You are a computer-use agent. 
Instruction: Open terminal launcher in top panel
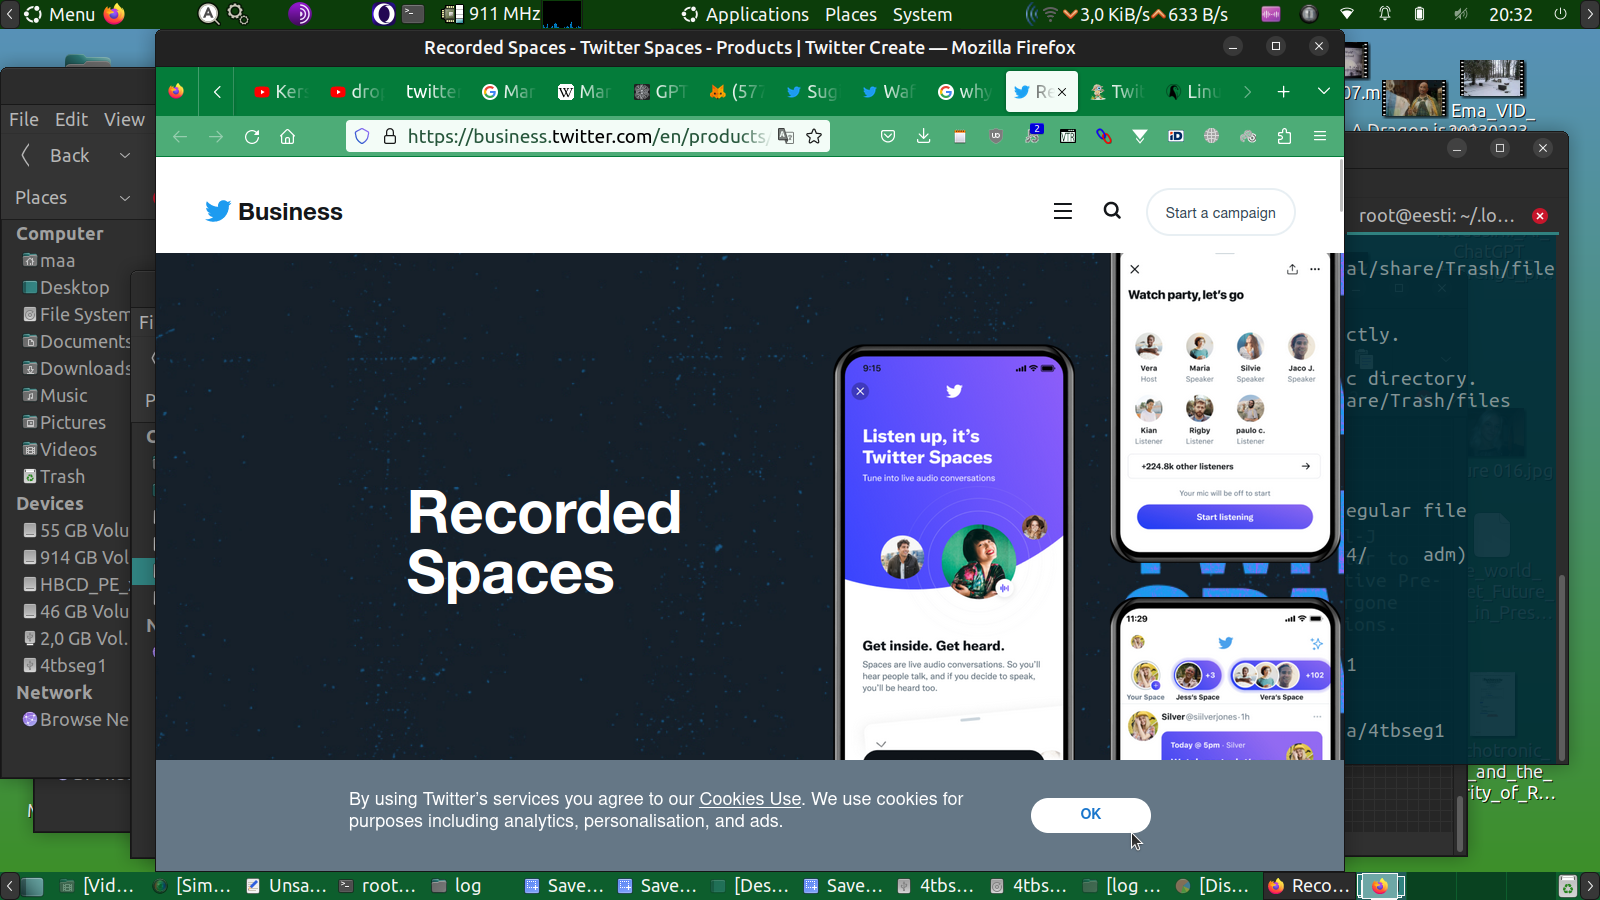tap(413, 14)
